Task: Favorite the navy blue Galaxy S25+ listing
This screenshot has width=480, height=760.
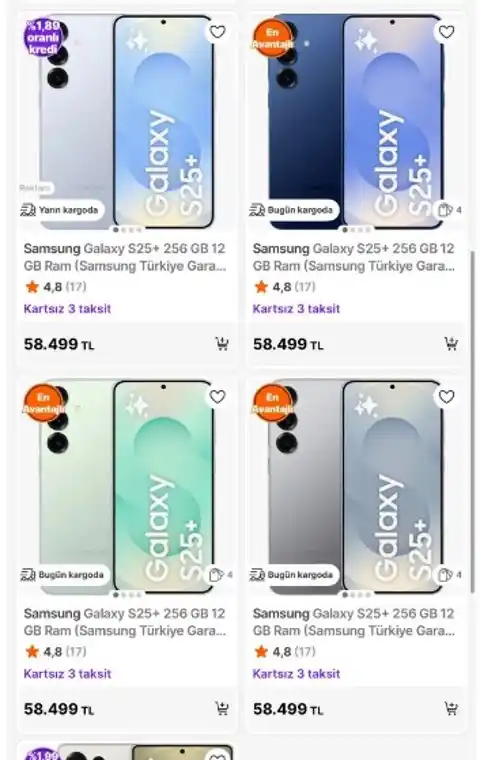Action: point(446,32)
